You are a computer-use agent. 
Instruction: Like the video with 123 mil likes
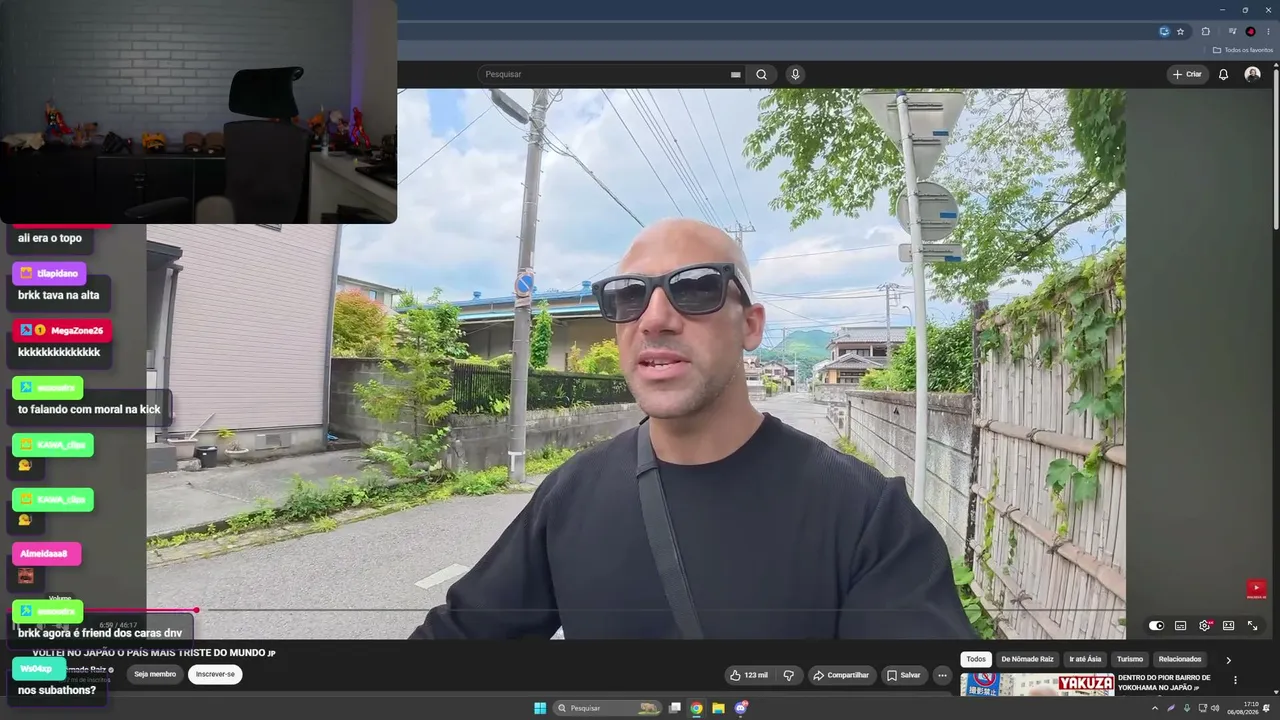click(748, 675)
